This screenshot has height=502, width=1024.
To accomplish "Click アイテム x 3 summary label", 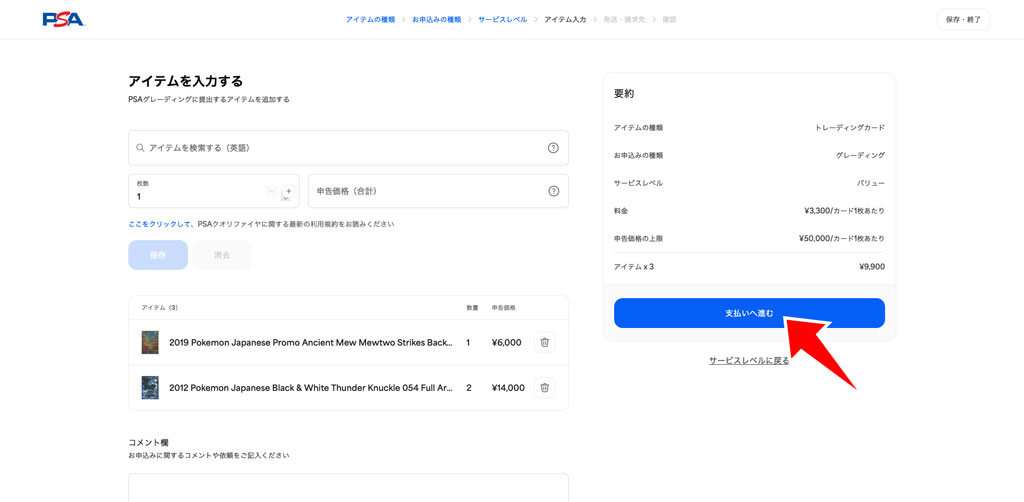I will click(x=634, y=267).
